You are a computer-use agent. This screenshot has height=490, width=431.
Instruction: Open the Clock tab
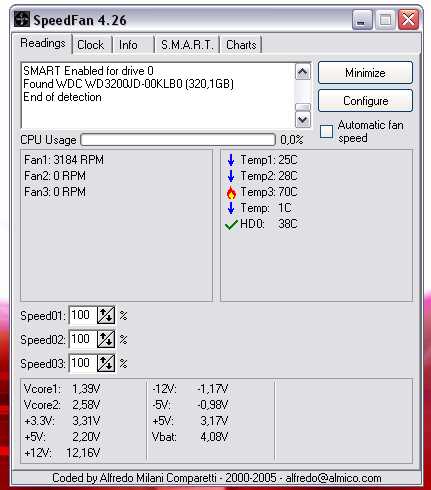(91, 45)
